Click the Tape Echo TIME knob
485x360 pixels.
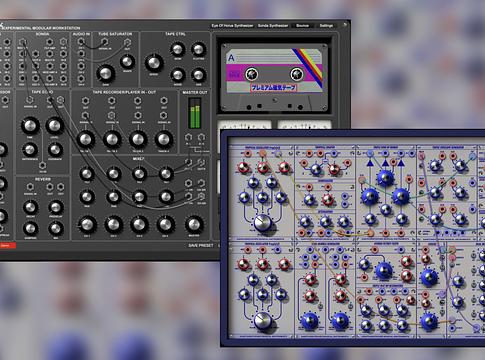[x=30, y=126]
